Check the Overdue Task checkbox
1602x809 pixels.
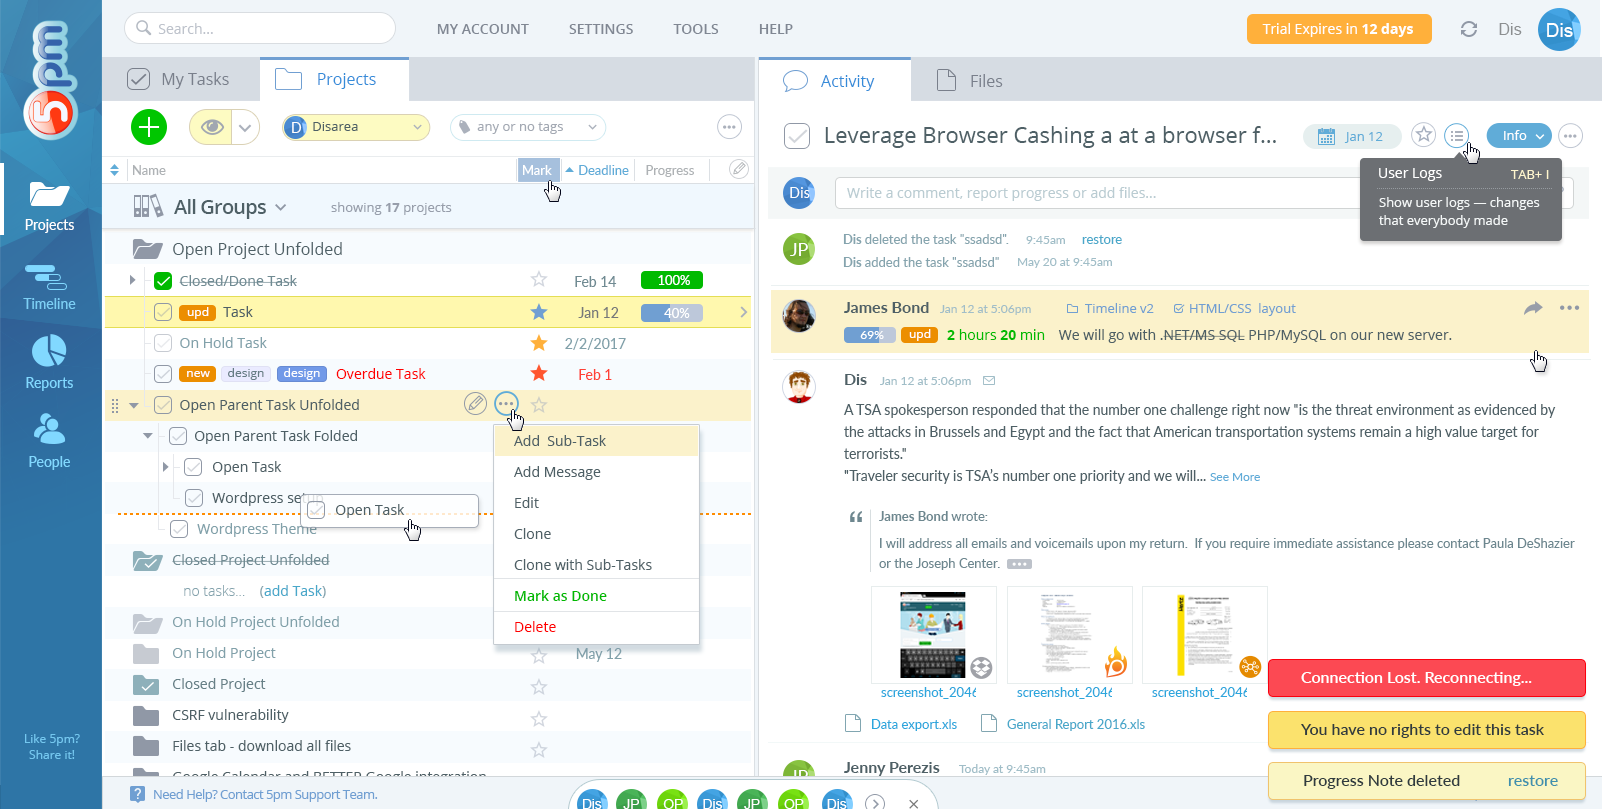[x=163, y=374]
